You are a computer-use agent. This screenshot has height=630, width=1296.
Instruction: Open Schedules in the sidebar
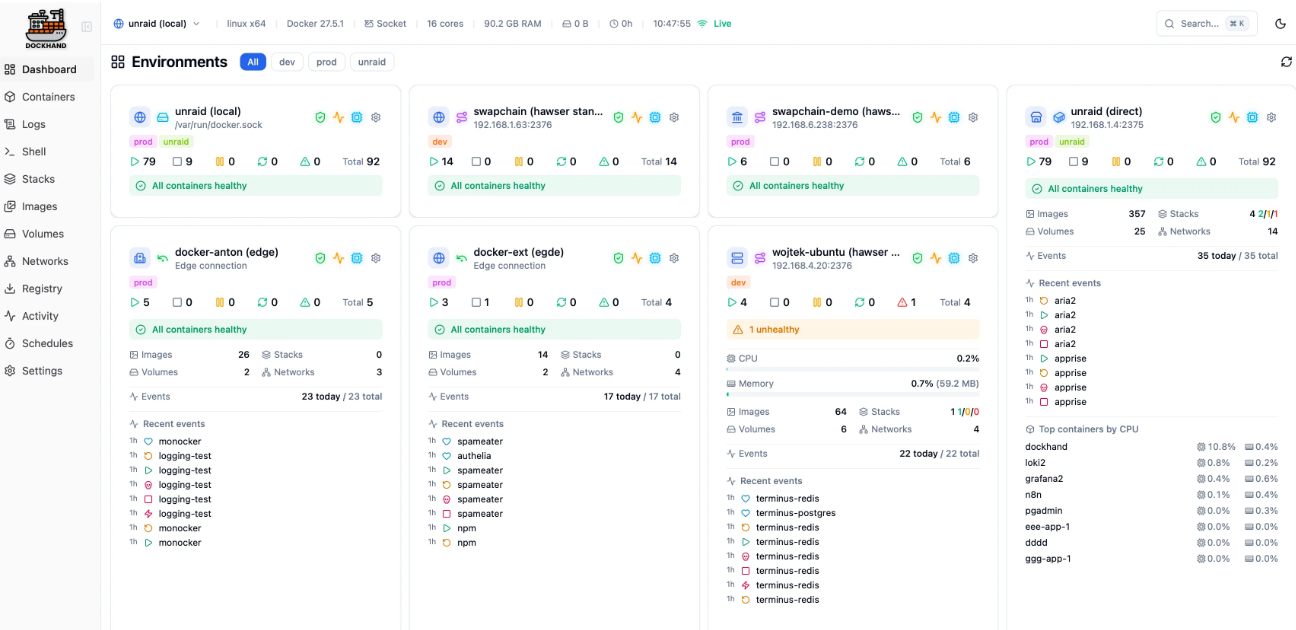point(48,343)
